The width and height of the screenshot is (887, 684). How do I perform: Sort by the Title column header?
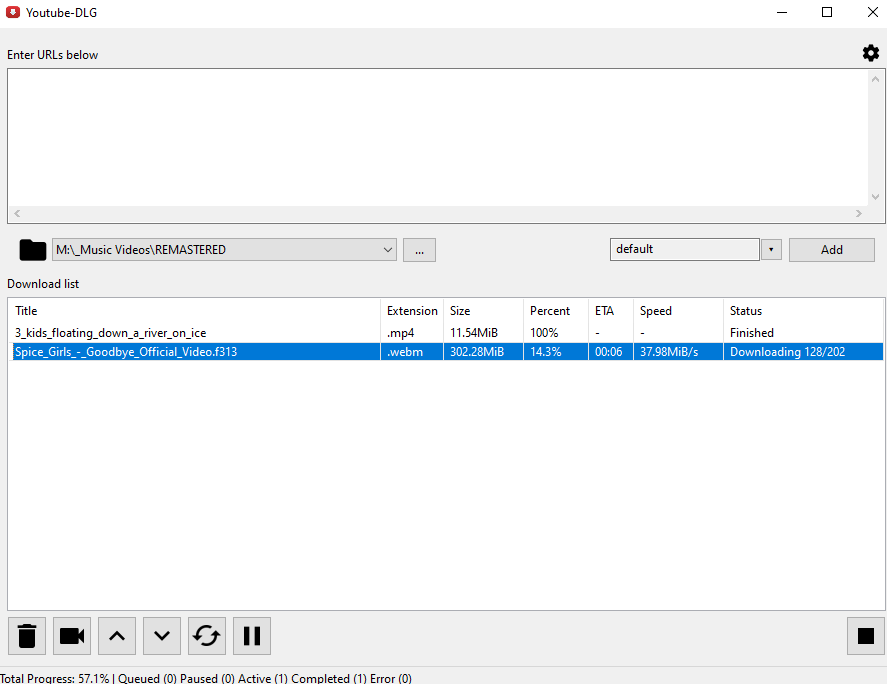(194, 311)
